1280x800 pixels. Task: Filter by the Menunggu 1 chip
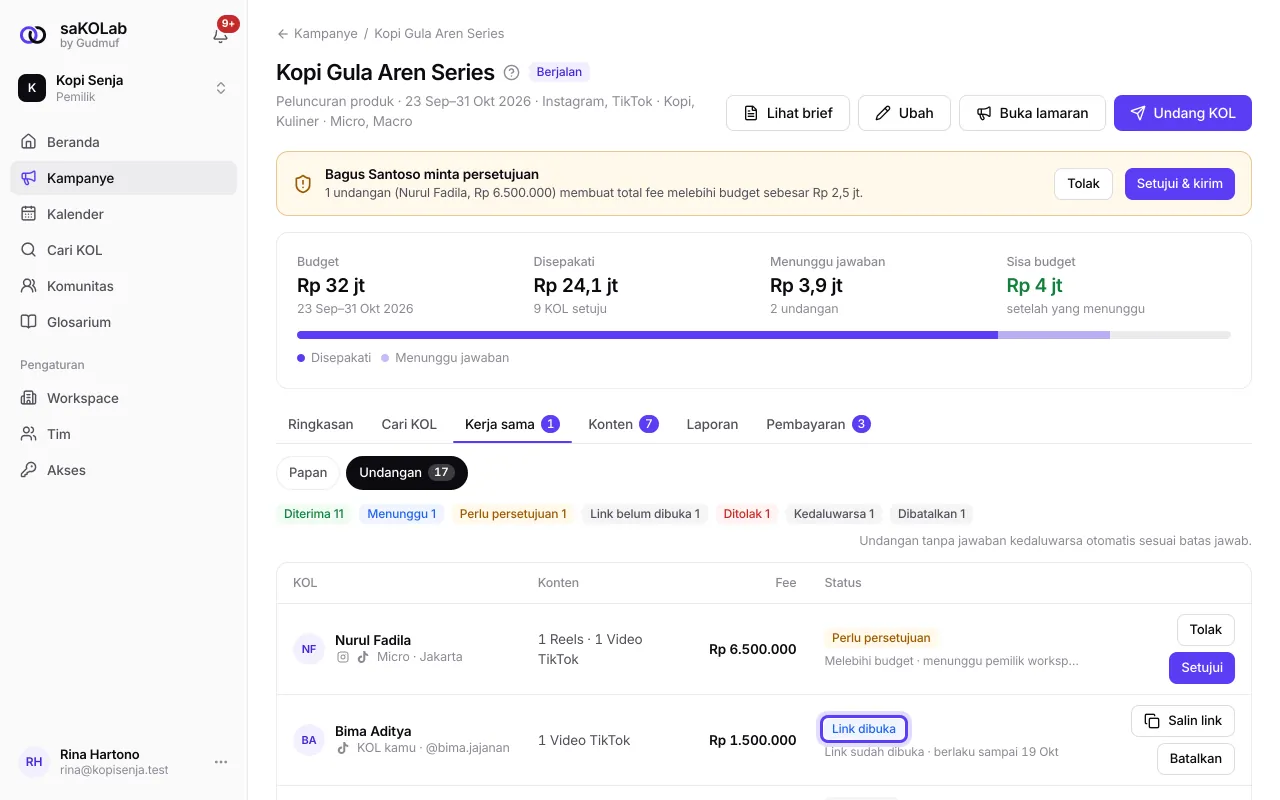click(402, 514)
